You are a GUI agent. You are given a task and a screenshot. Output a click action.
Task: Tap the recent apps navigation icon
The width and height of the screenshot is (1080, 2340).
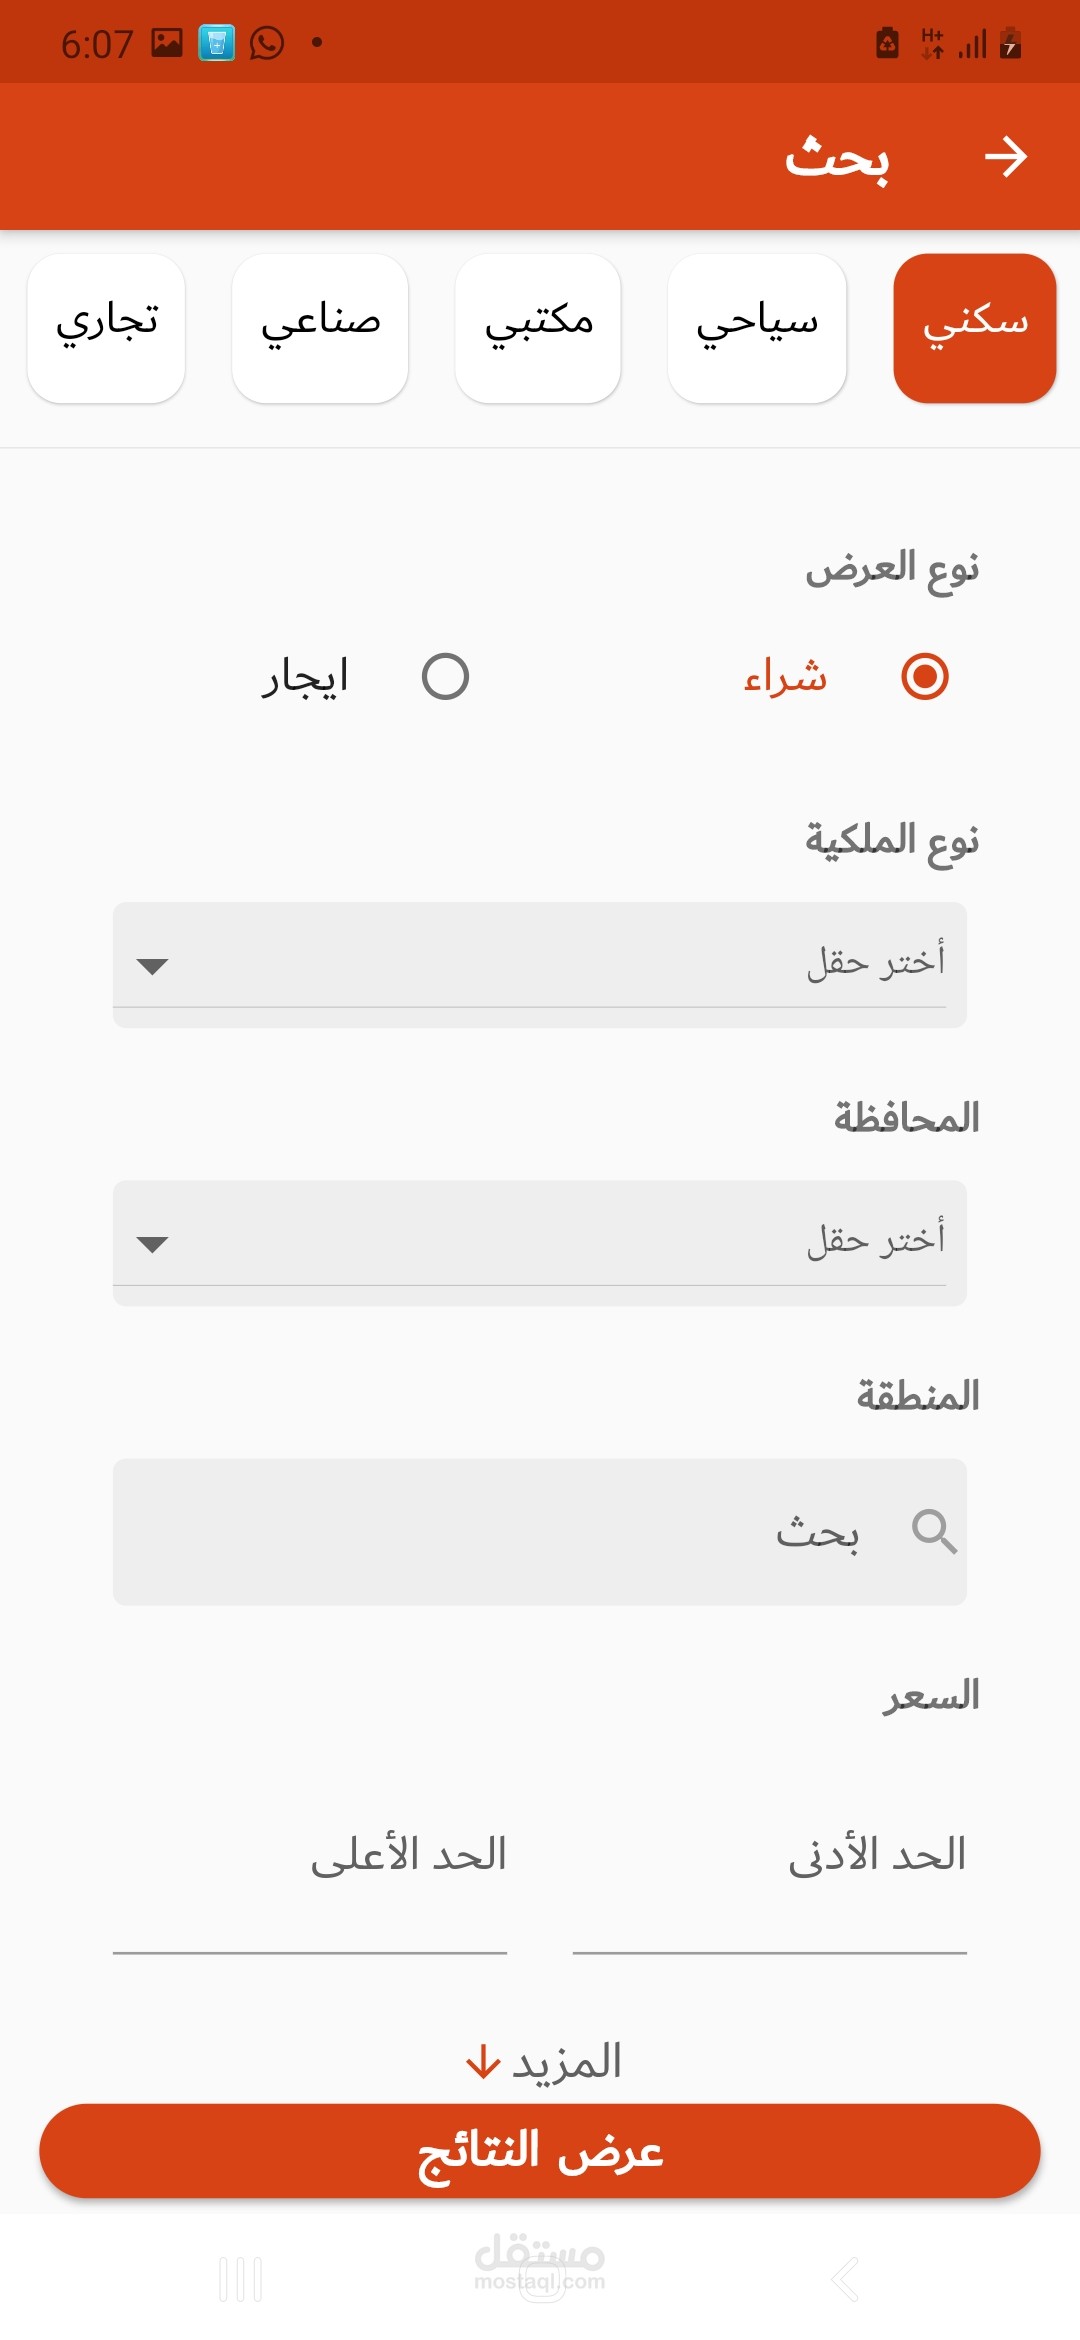click(x=241, y=2279)
